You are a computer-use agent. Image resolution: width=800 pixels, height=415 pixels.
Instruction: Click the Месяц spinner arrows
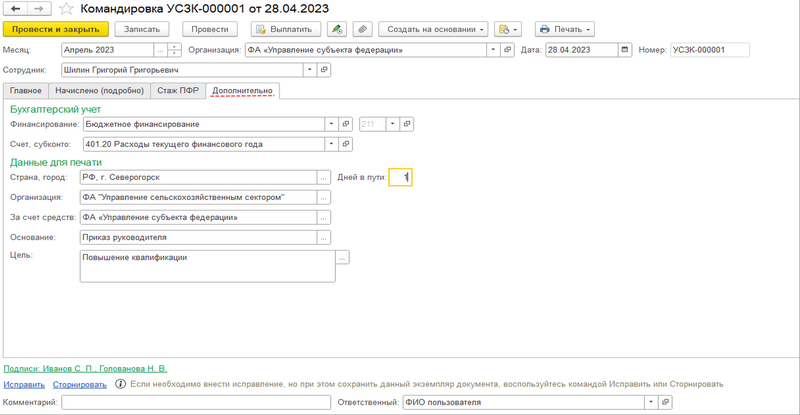coord(175,50)
